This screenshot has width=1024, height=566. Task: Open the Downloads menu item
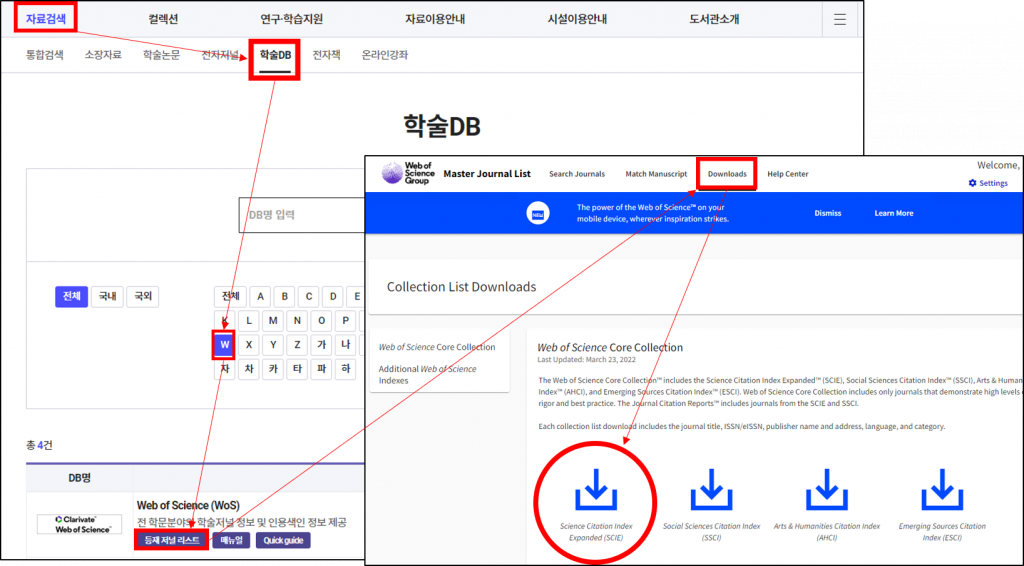(x=727, y=174)
